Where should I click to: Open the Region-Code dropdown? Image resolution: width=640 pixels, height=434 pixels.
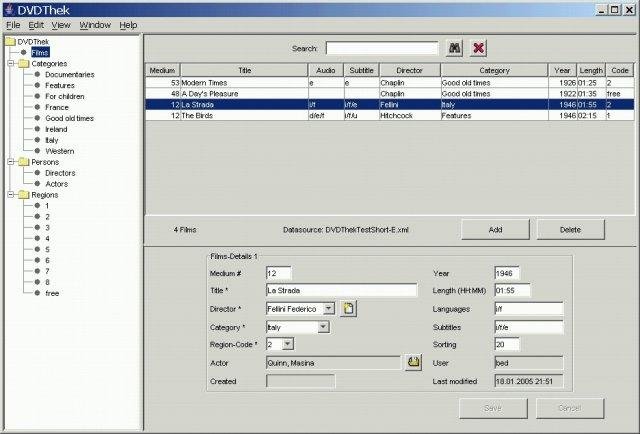(x=288, y=345)
